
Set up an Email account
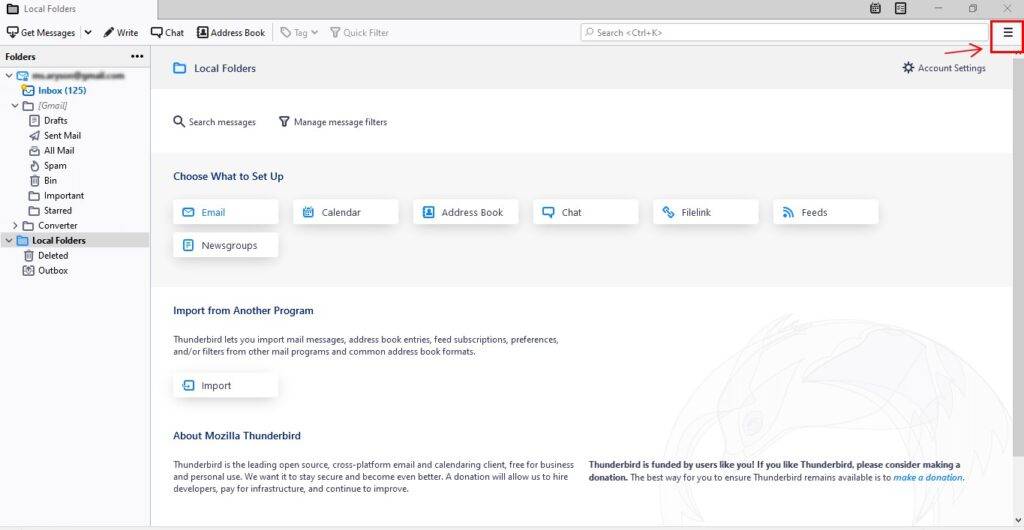tap(226, 212)
